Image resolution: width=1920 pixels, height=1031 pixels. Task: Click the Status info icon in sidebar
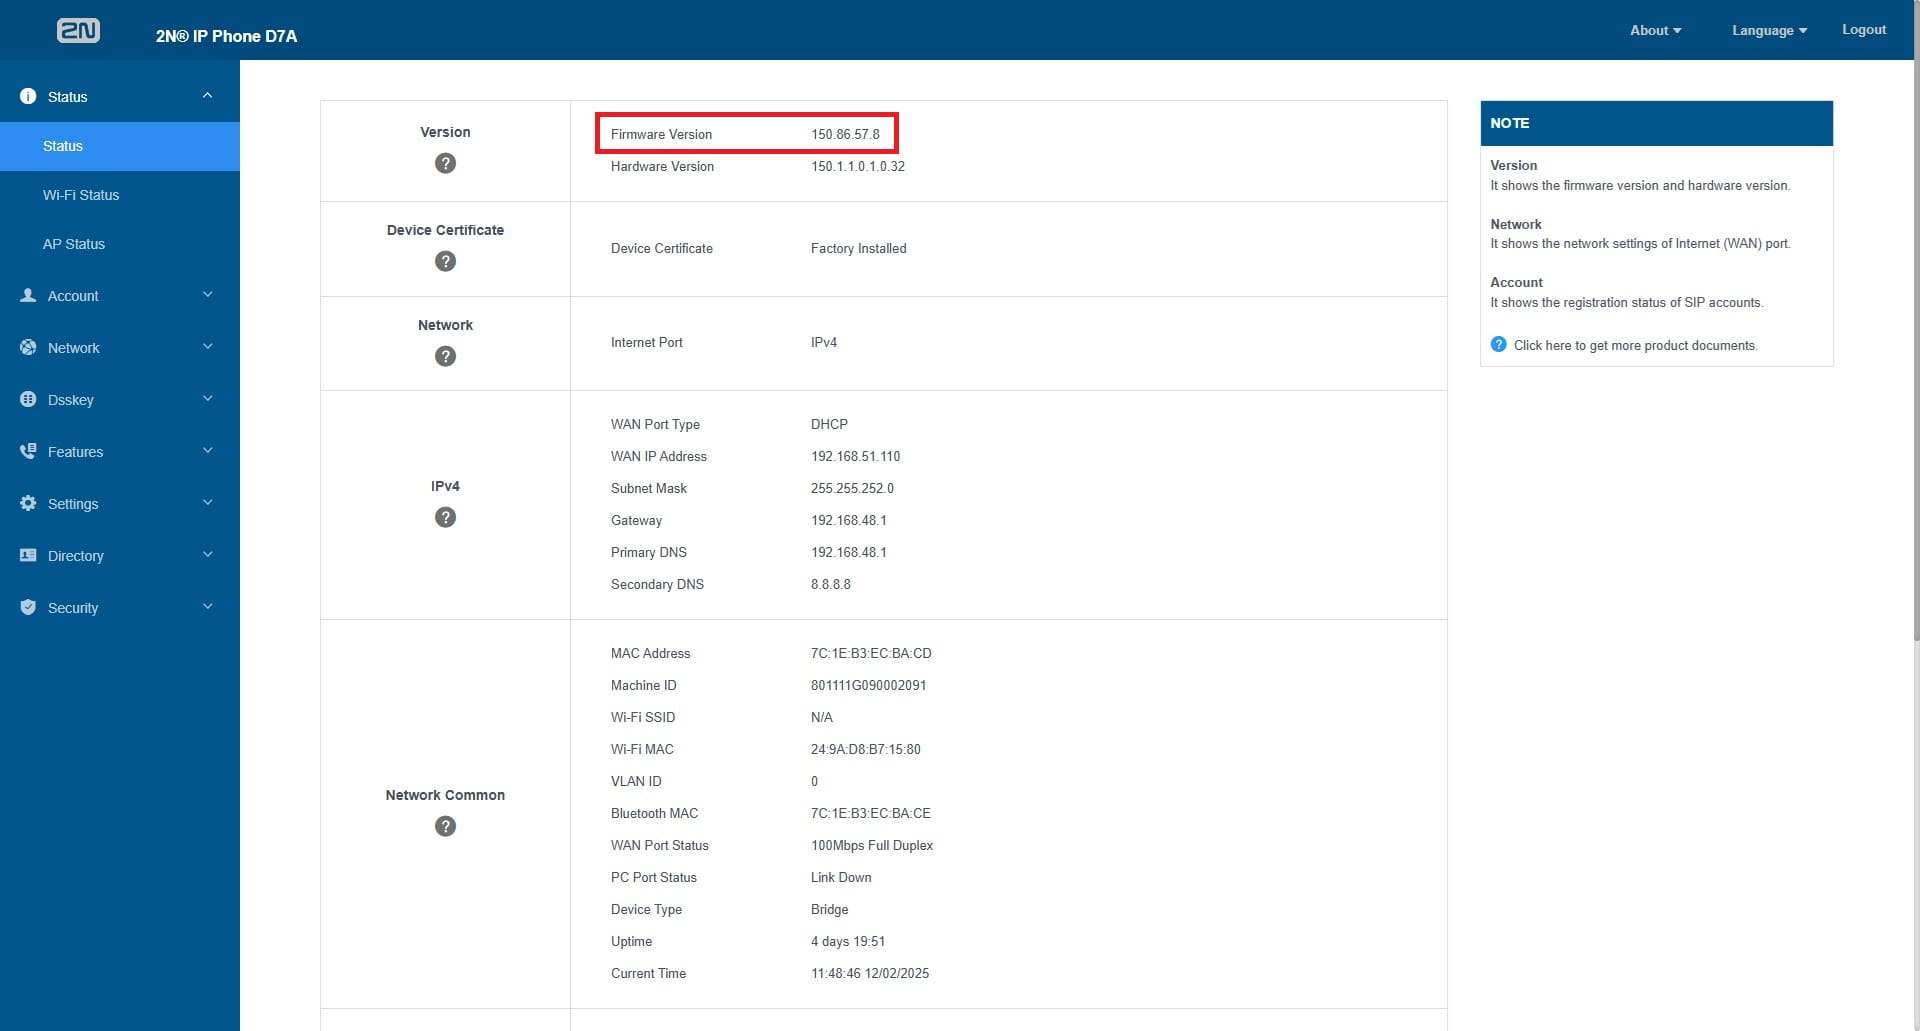point(28,96)
